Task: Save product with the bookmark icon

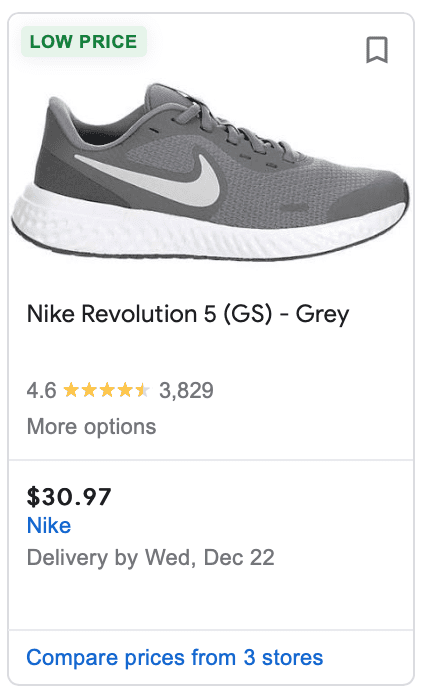Action: (x=377, y=50)
